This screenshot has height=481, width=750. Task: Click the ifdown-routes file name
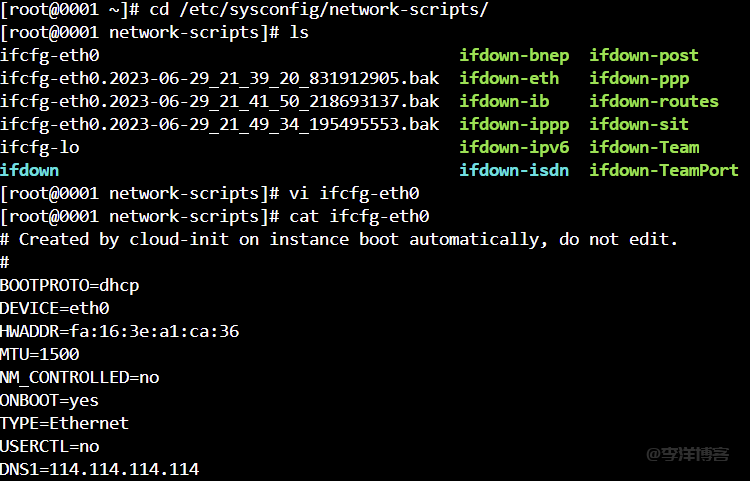(x=654, y=101)
